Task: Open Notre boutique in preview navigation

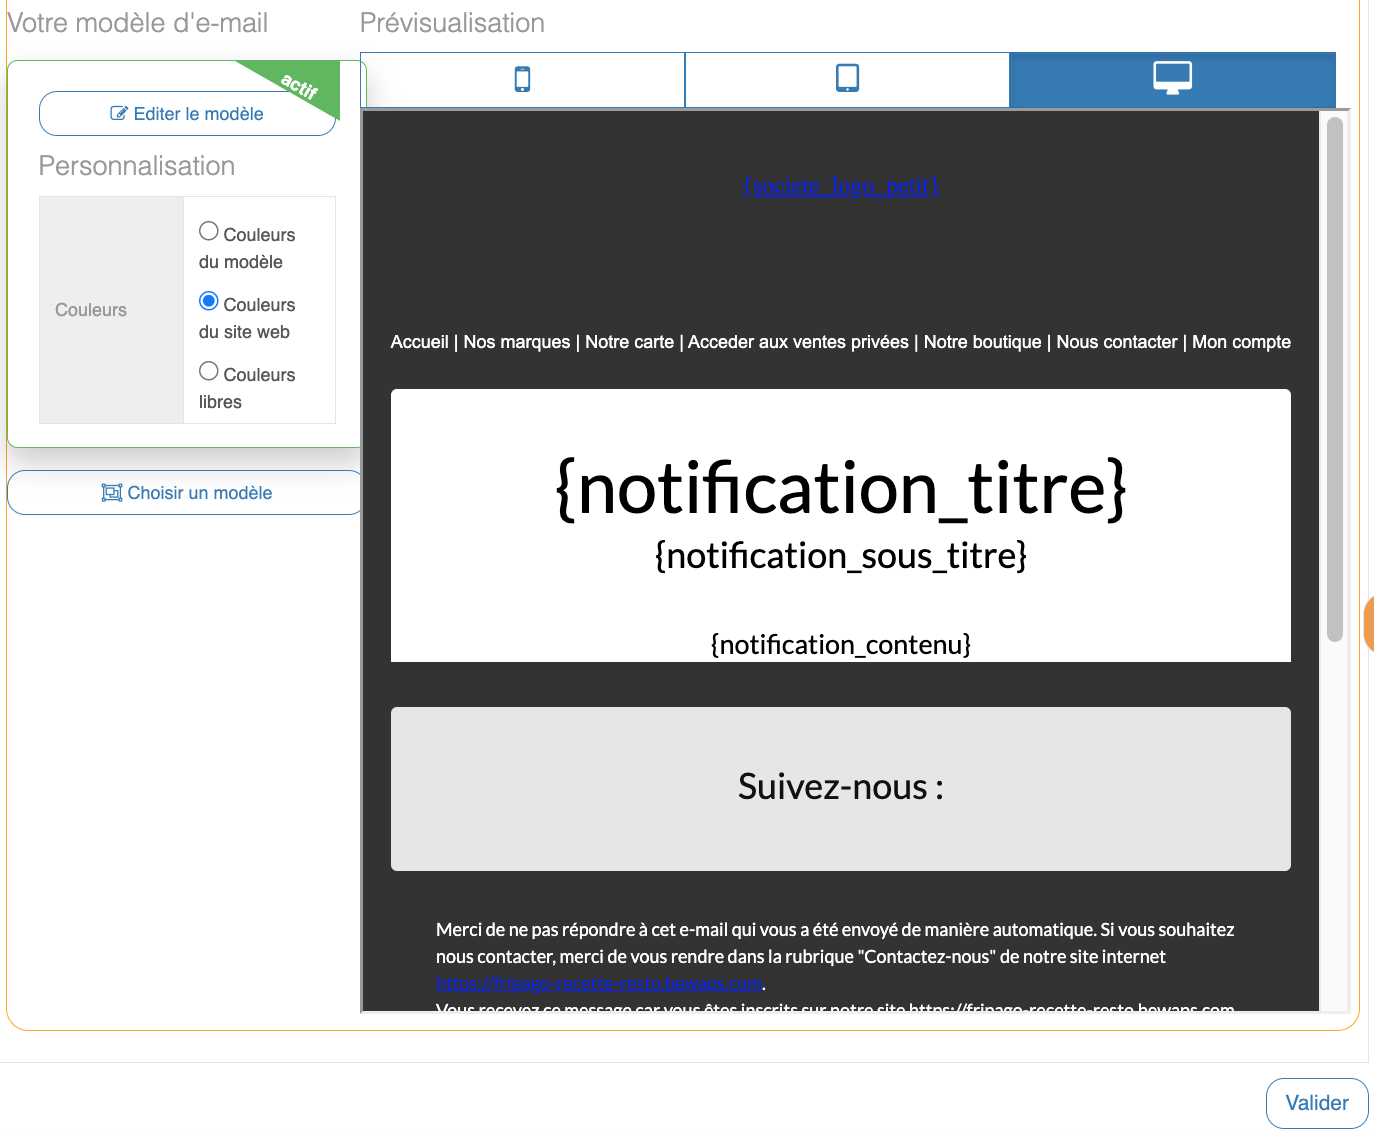Action: [982, 342]
